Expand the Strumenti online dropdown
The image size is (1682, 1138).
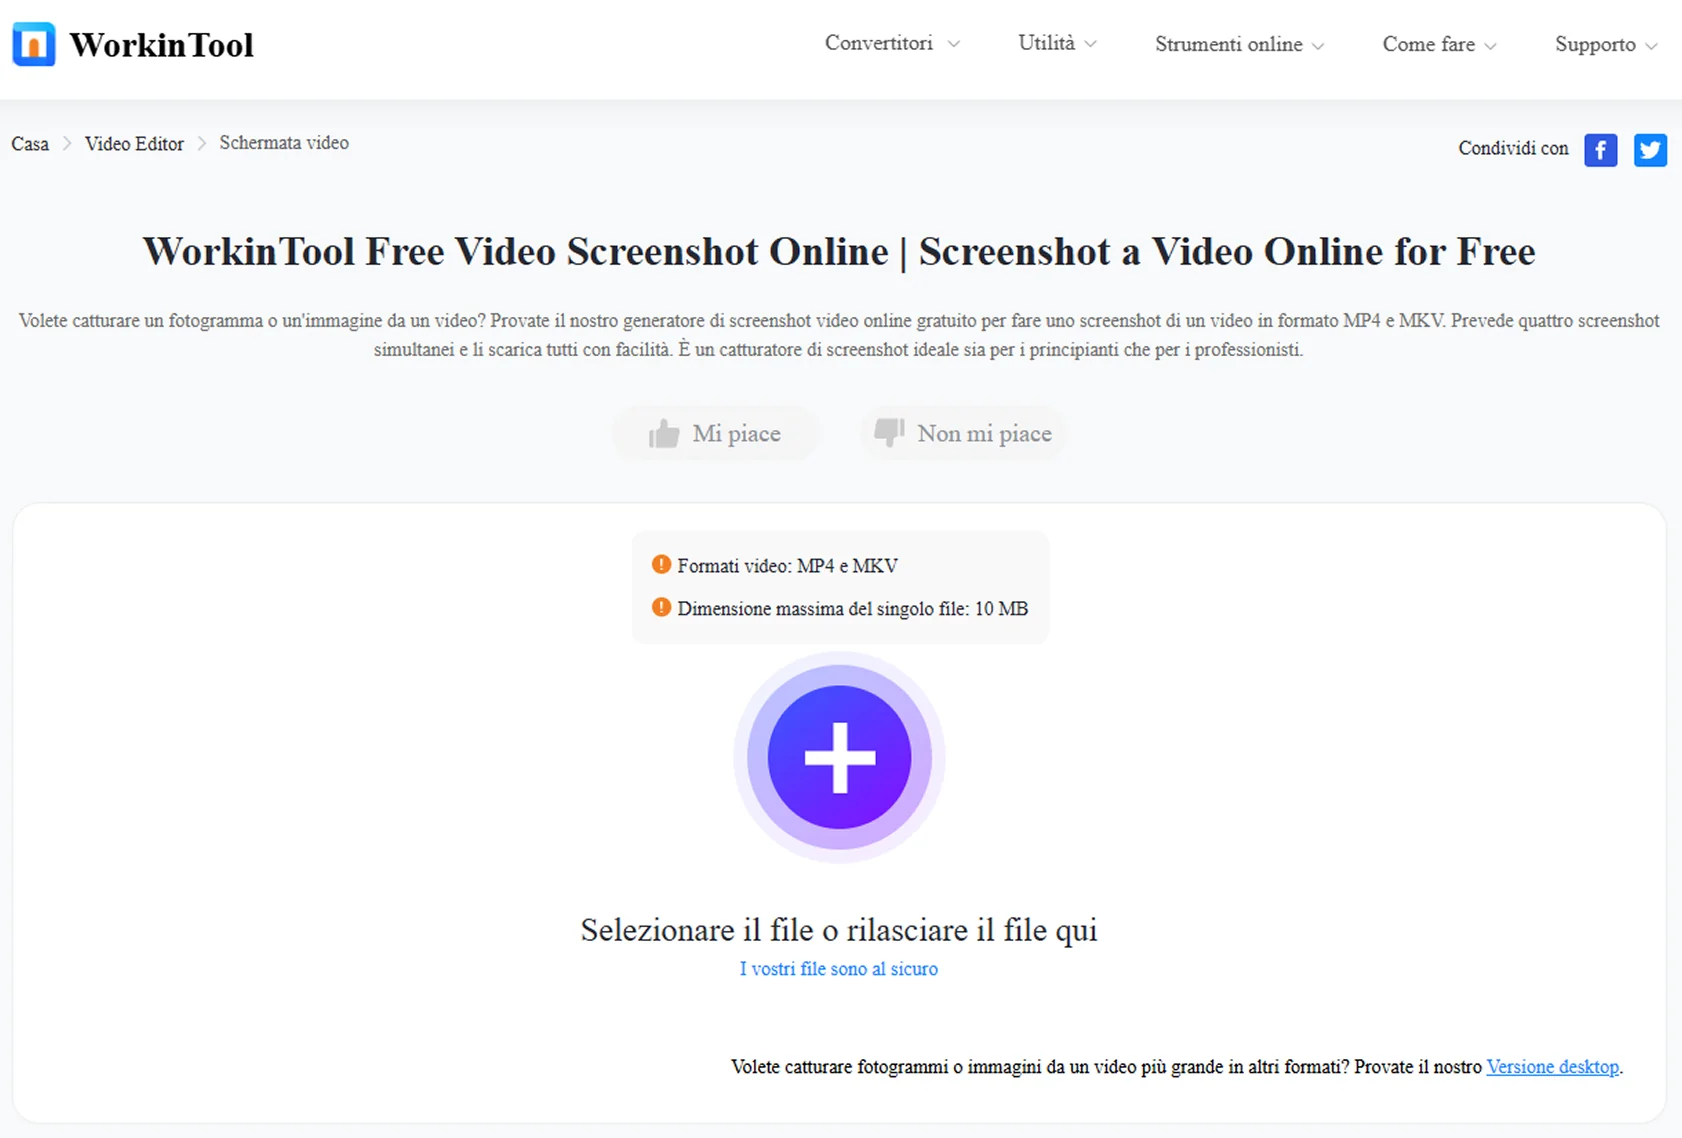1238,45
